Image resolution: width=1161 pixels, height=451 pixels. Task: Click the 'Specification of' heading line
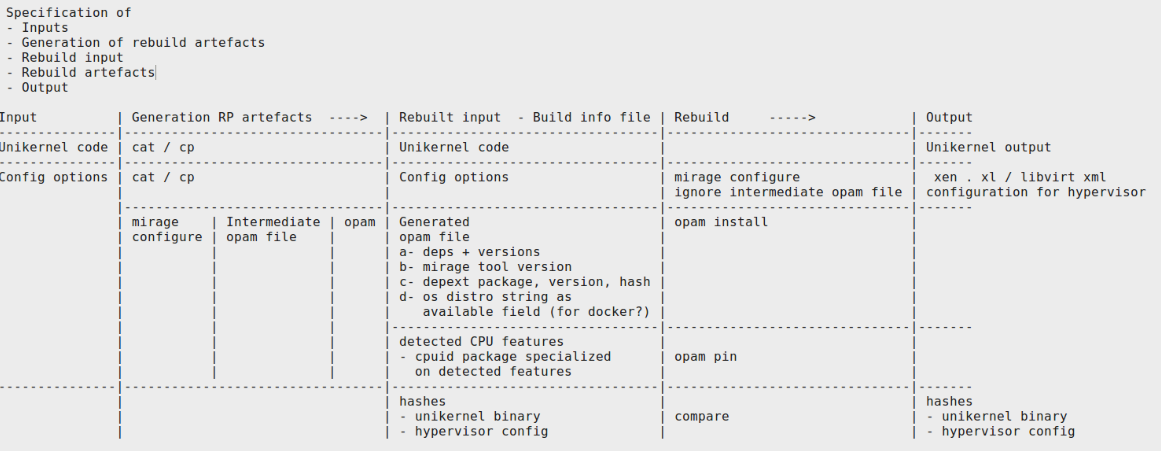(68, 13)
